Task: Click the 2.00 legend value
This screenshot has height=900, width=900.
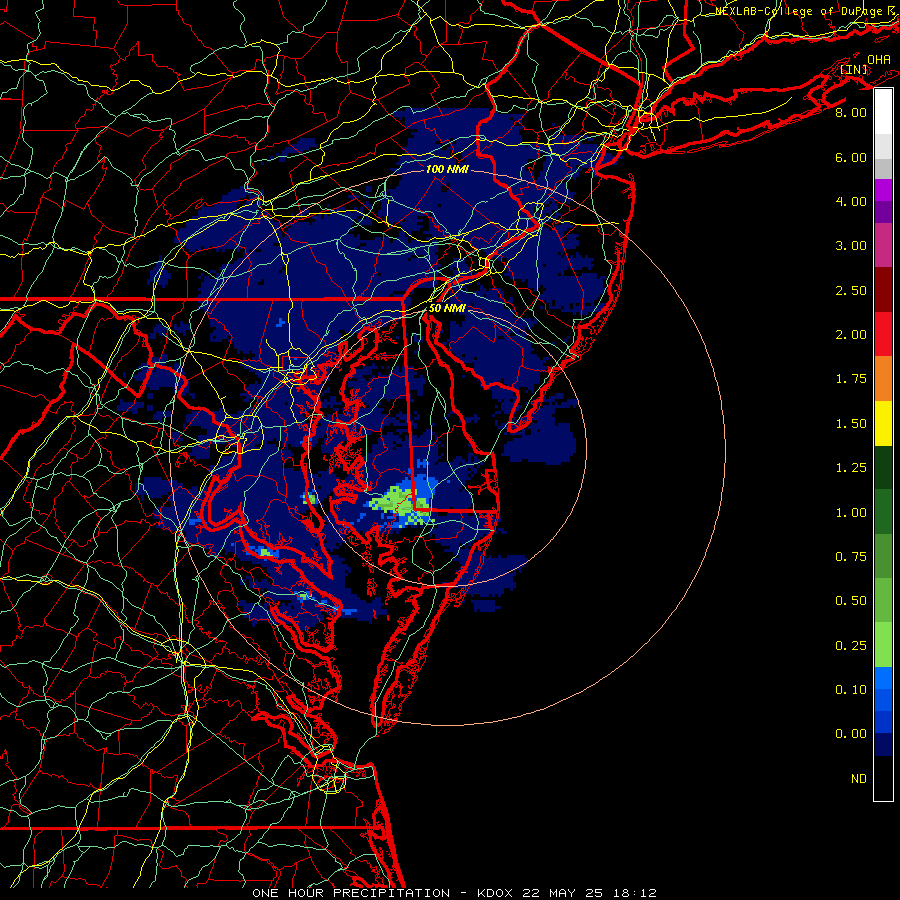Action: tap(851, 335)
